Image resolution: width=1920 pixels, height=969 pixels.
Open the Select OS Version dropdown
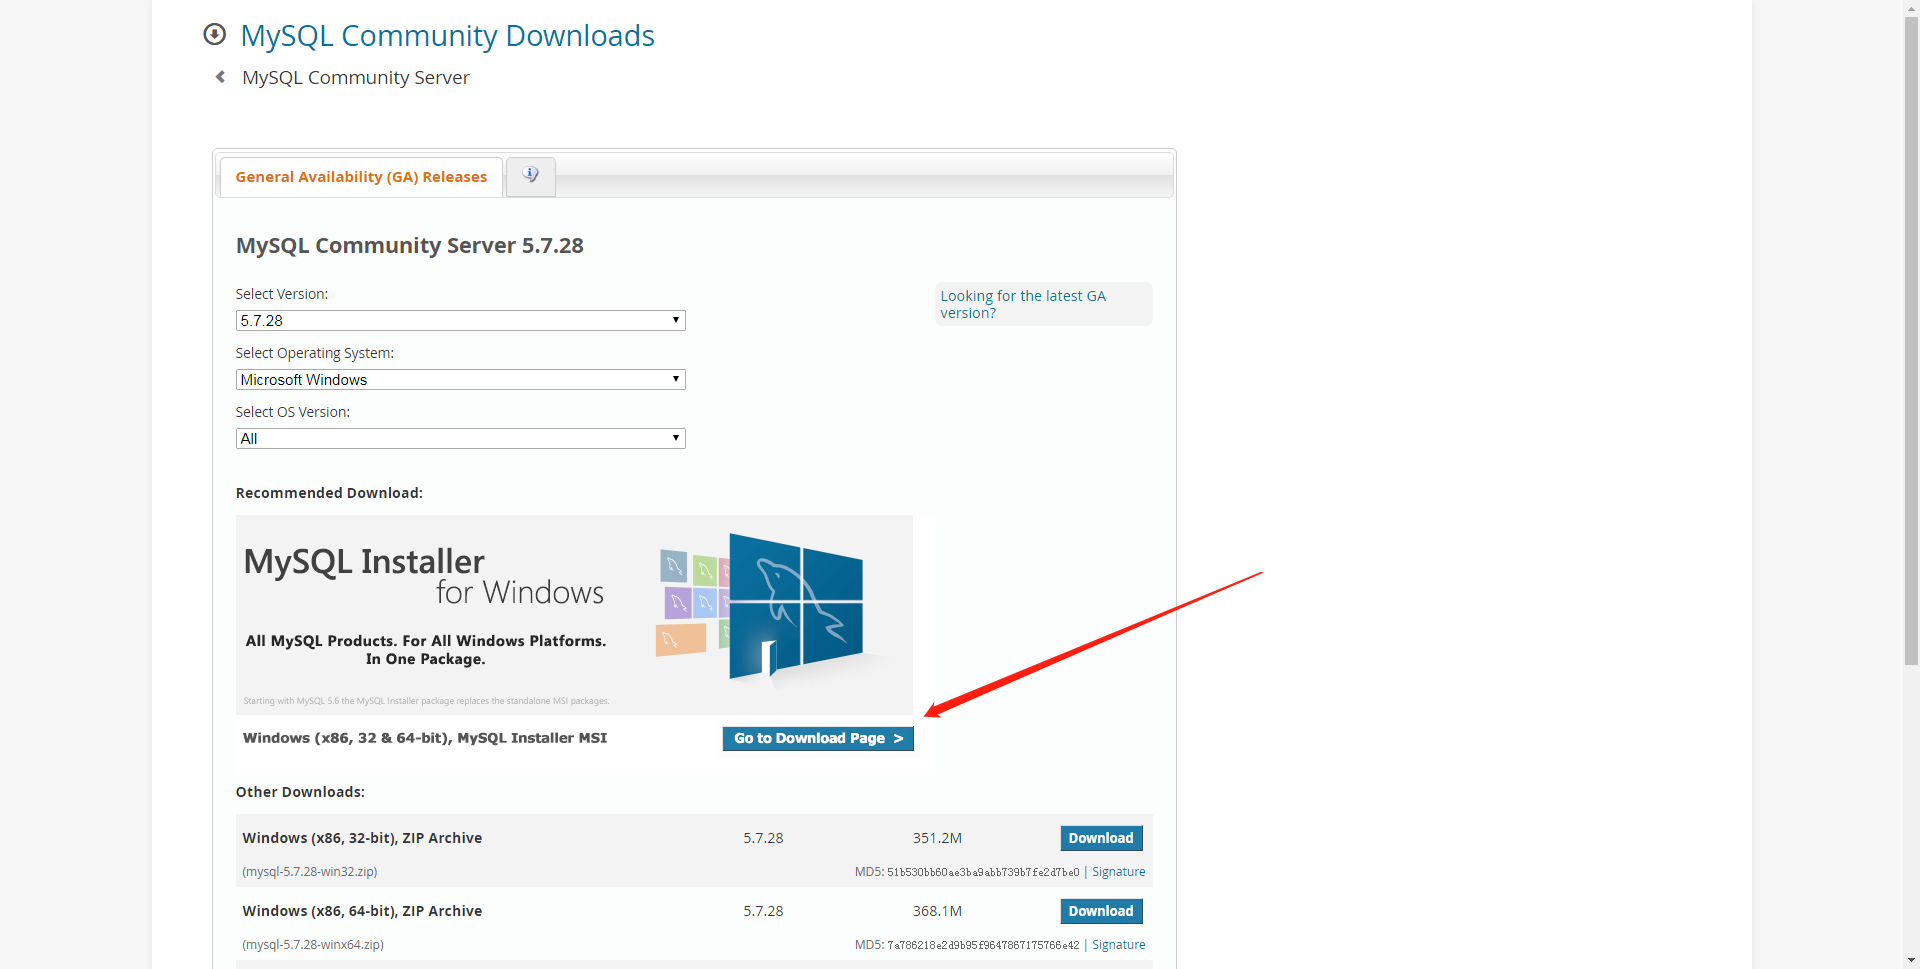click(x=460, y=438)
